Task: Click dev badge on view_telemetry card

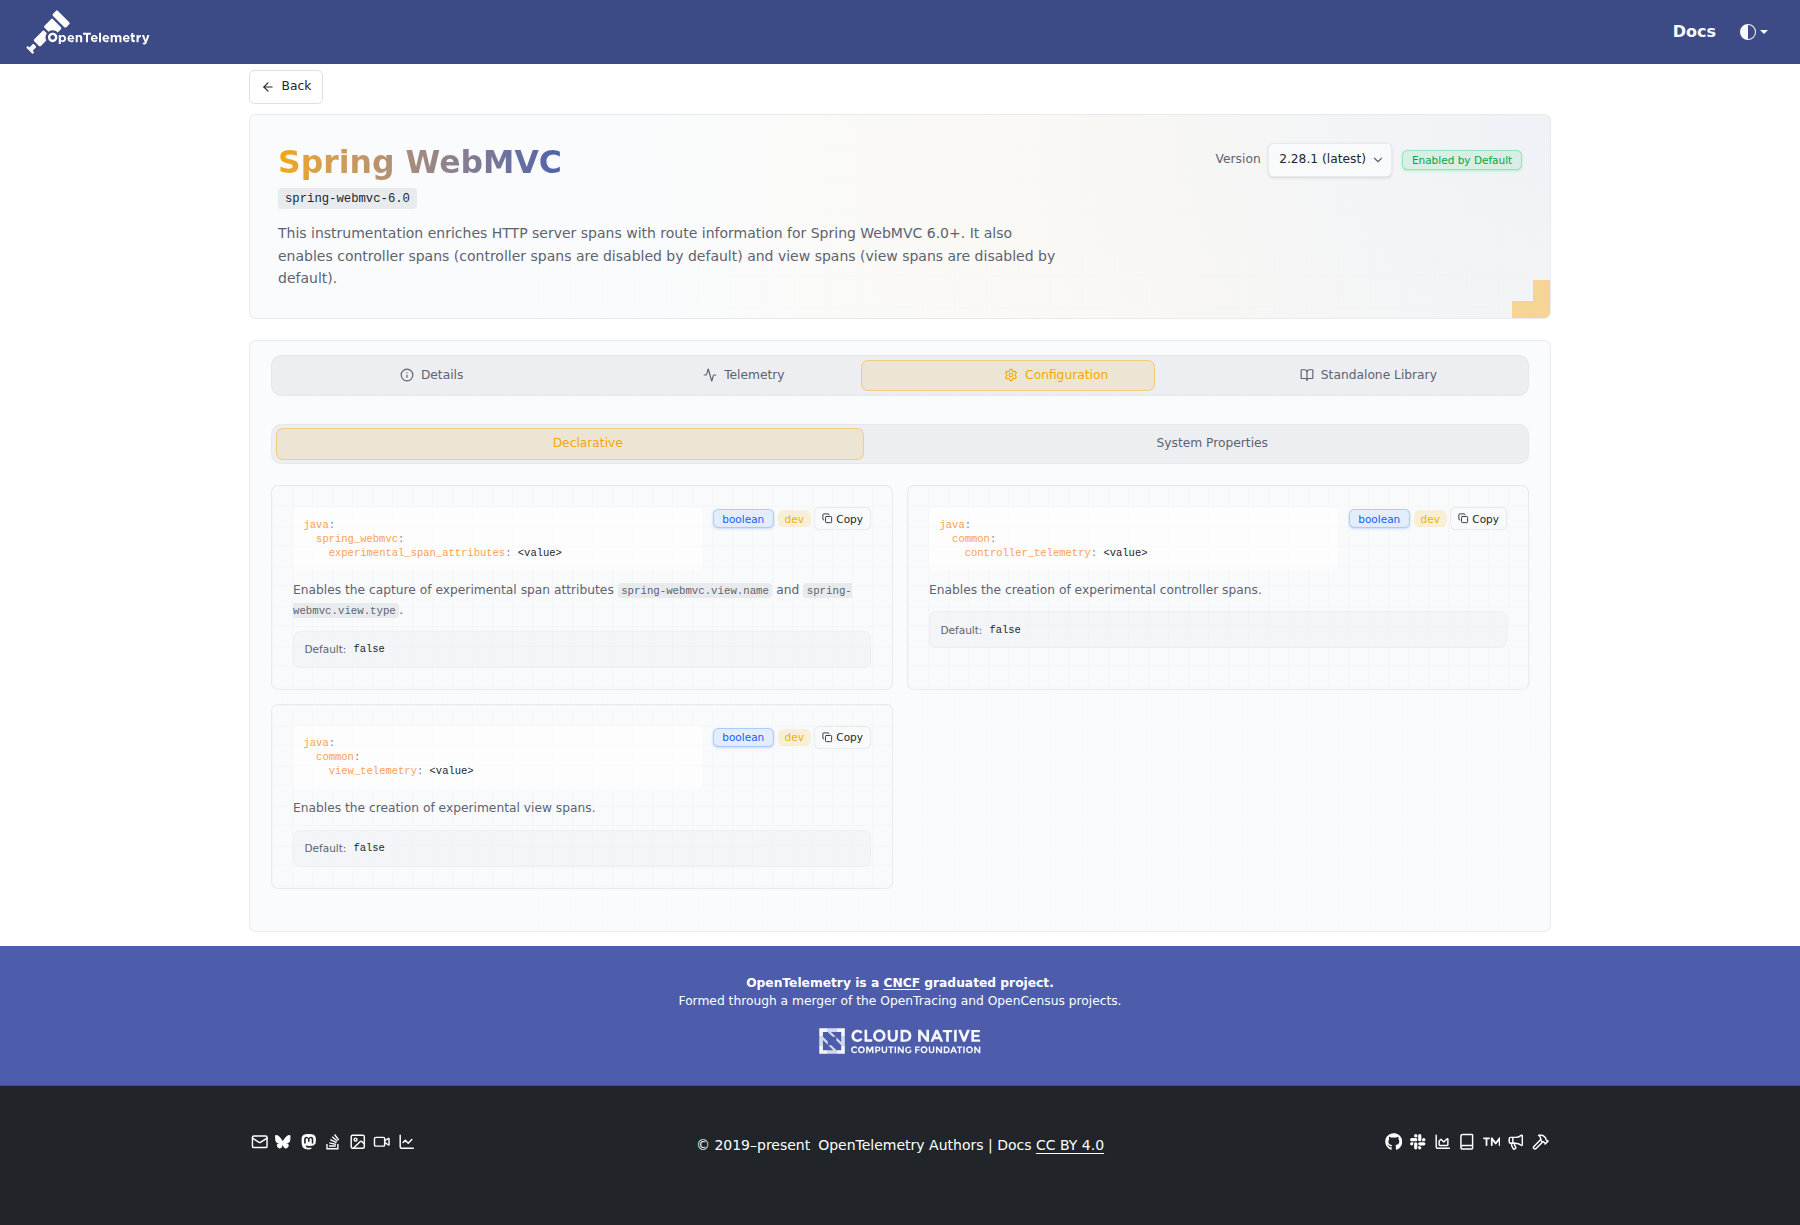Action: coord(794,737)
